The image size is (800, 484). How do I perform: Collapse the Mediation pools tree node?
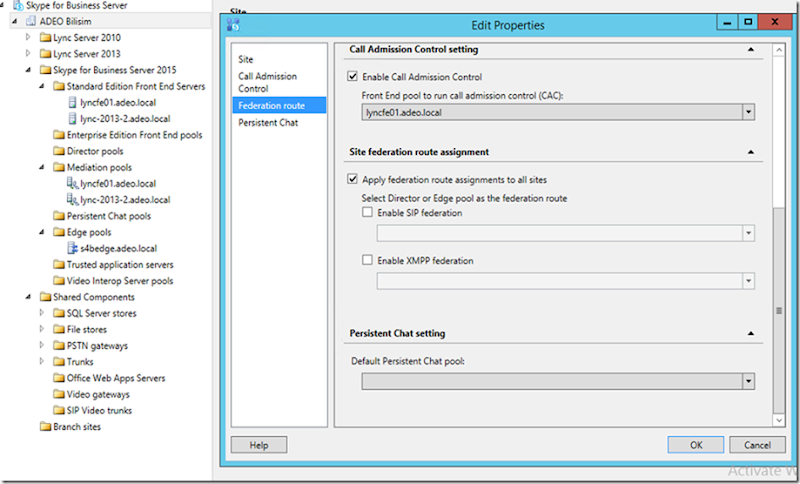(x=42, y=167)
